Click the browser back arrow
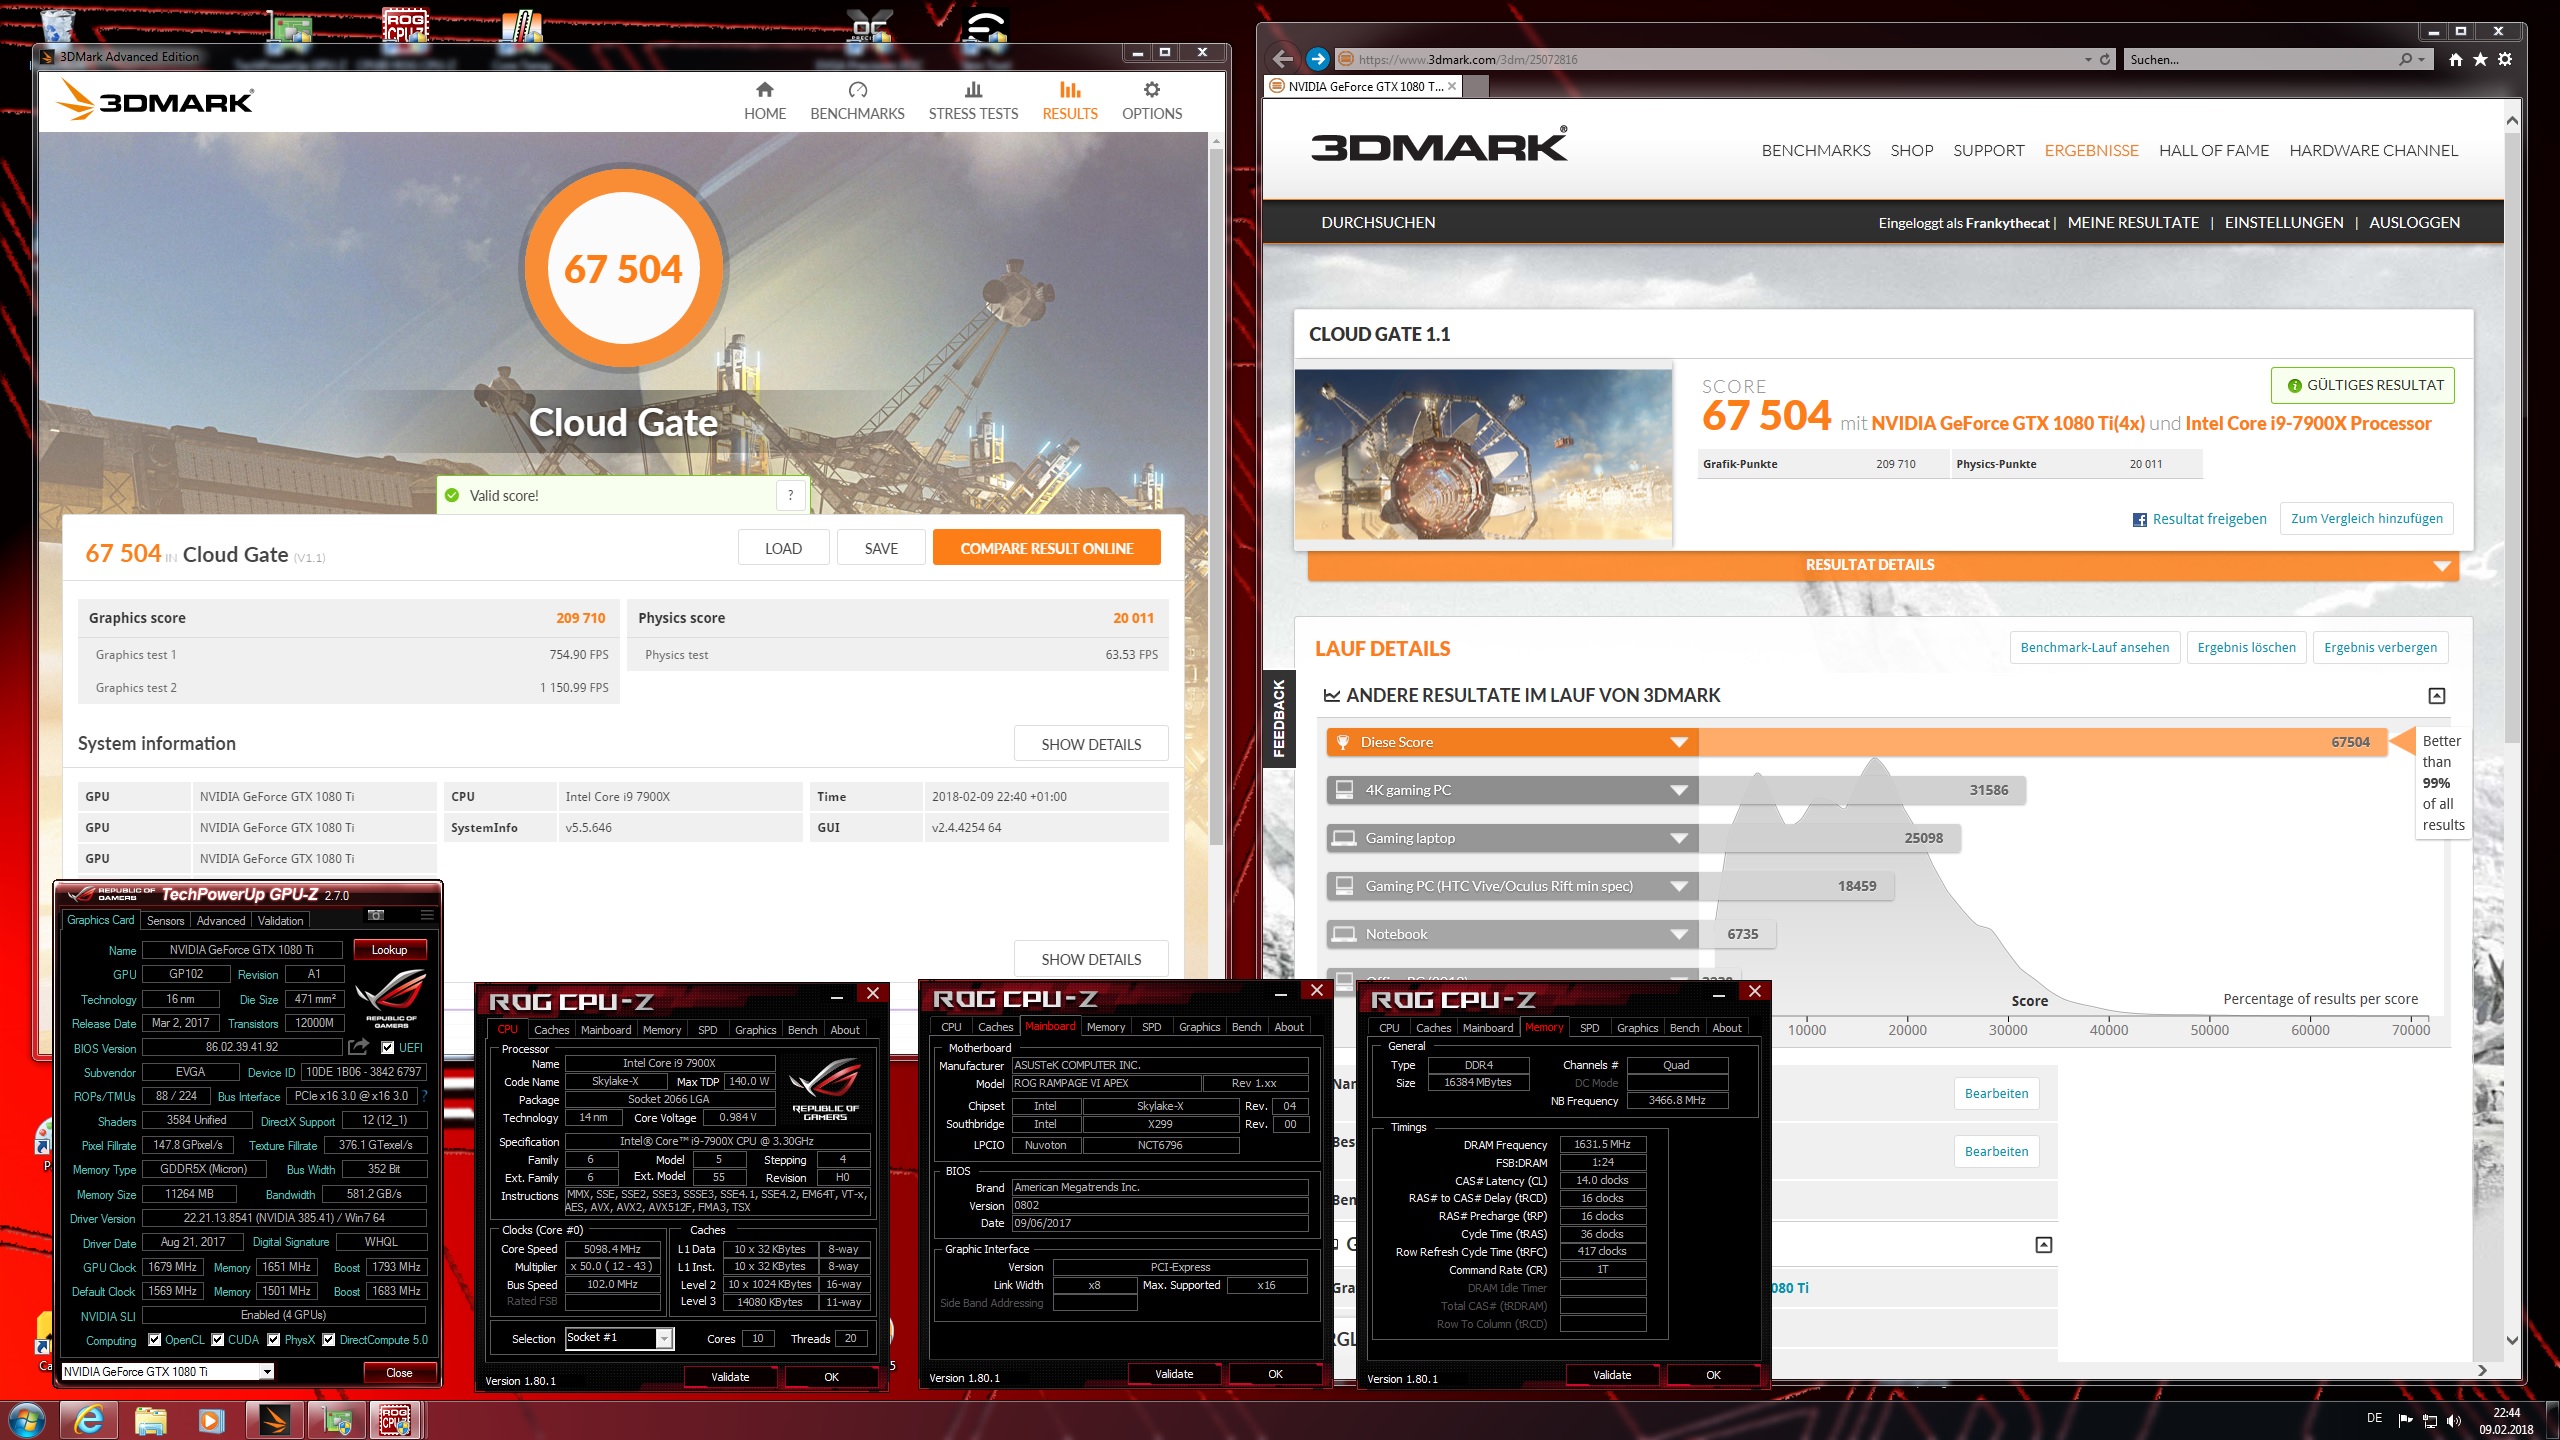The image size is (2560, 1440). point(1283,59)
